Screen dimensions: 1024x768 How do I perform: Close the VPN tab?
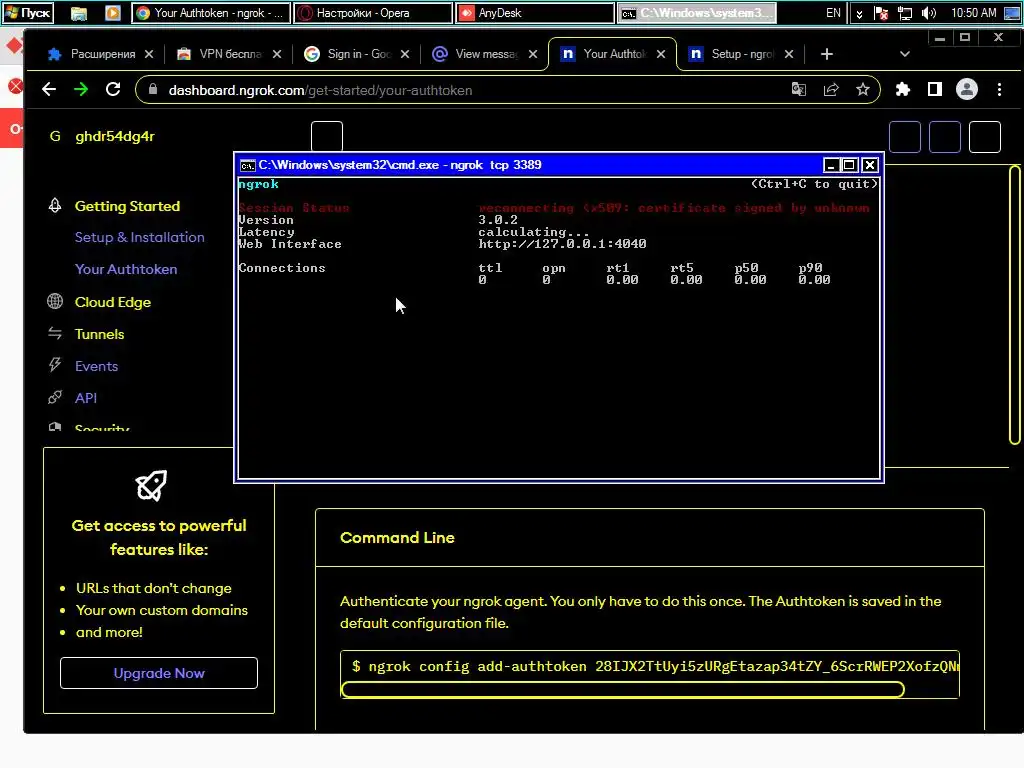tap(277, 54)
